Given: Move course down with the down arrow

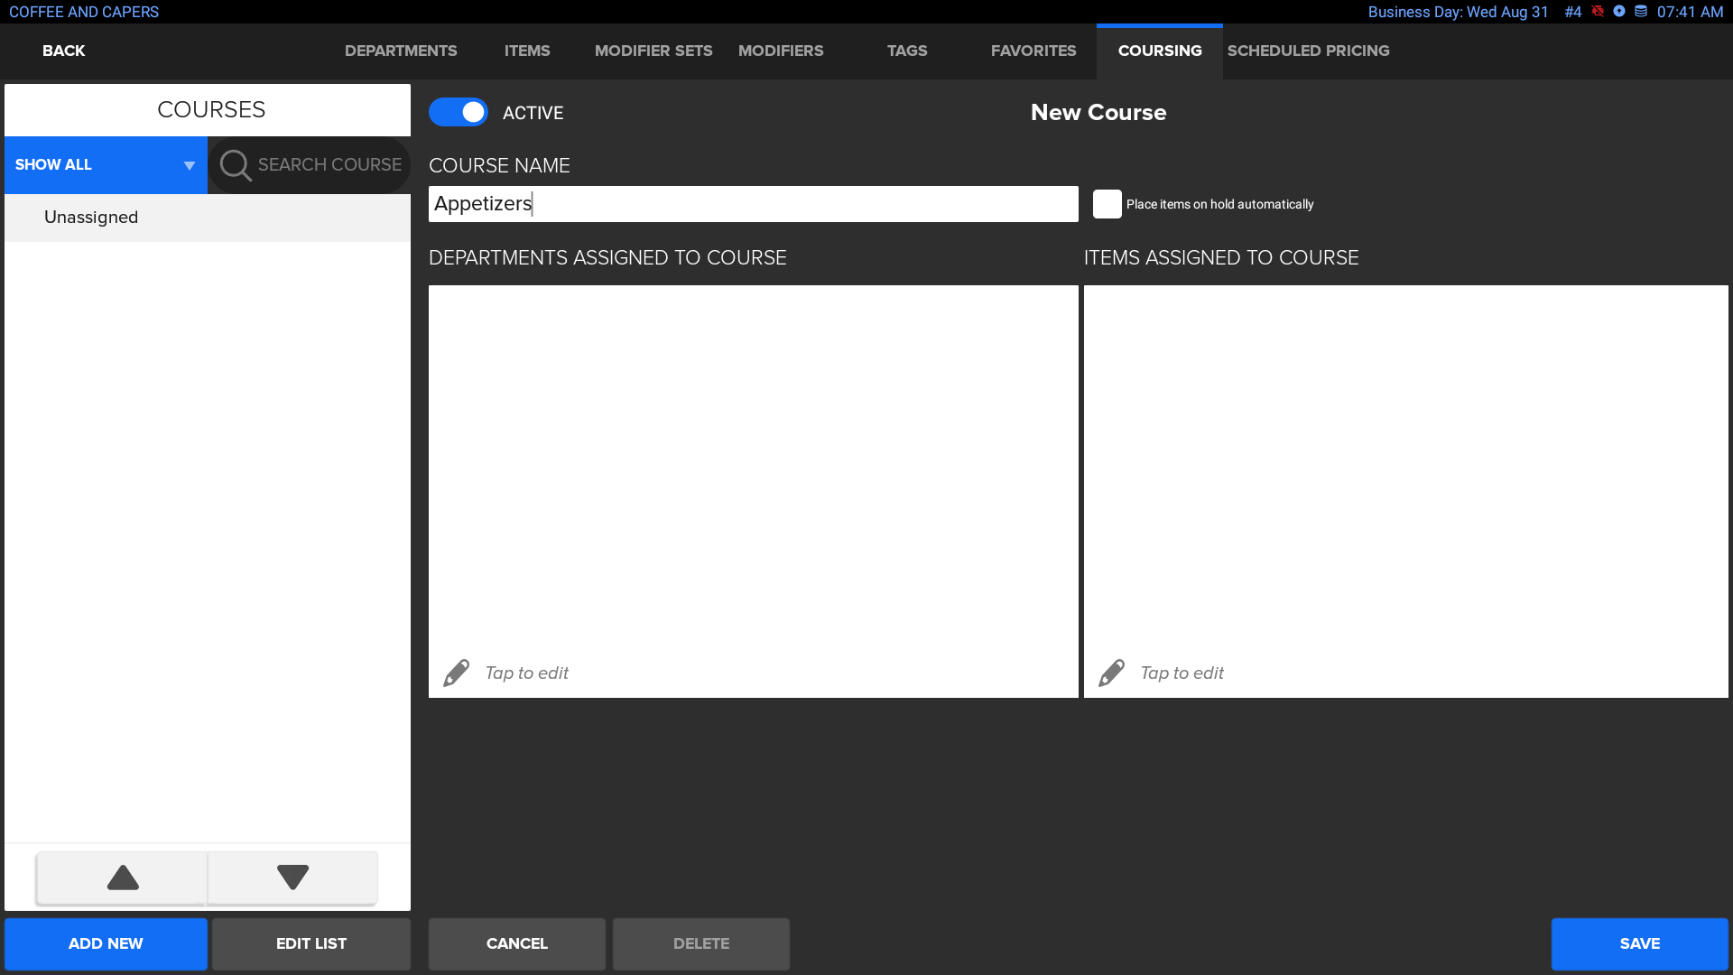Looking at the screenshot, I should pyautogui.click(x=292, y=878).
